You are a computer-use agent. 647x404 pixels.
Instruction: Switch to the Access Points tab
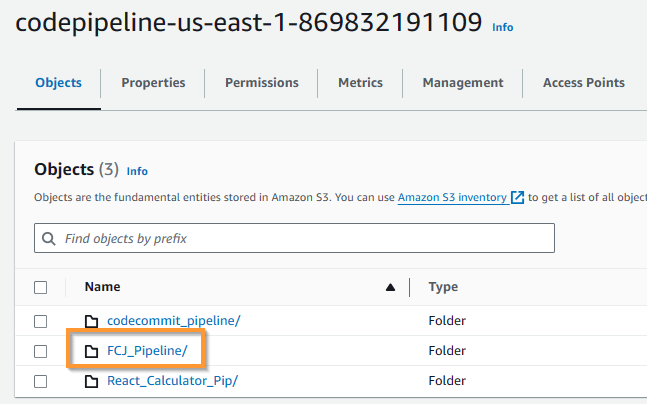583,83
